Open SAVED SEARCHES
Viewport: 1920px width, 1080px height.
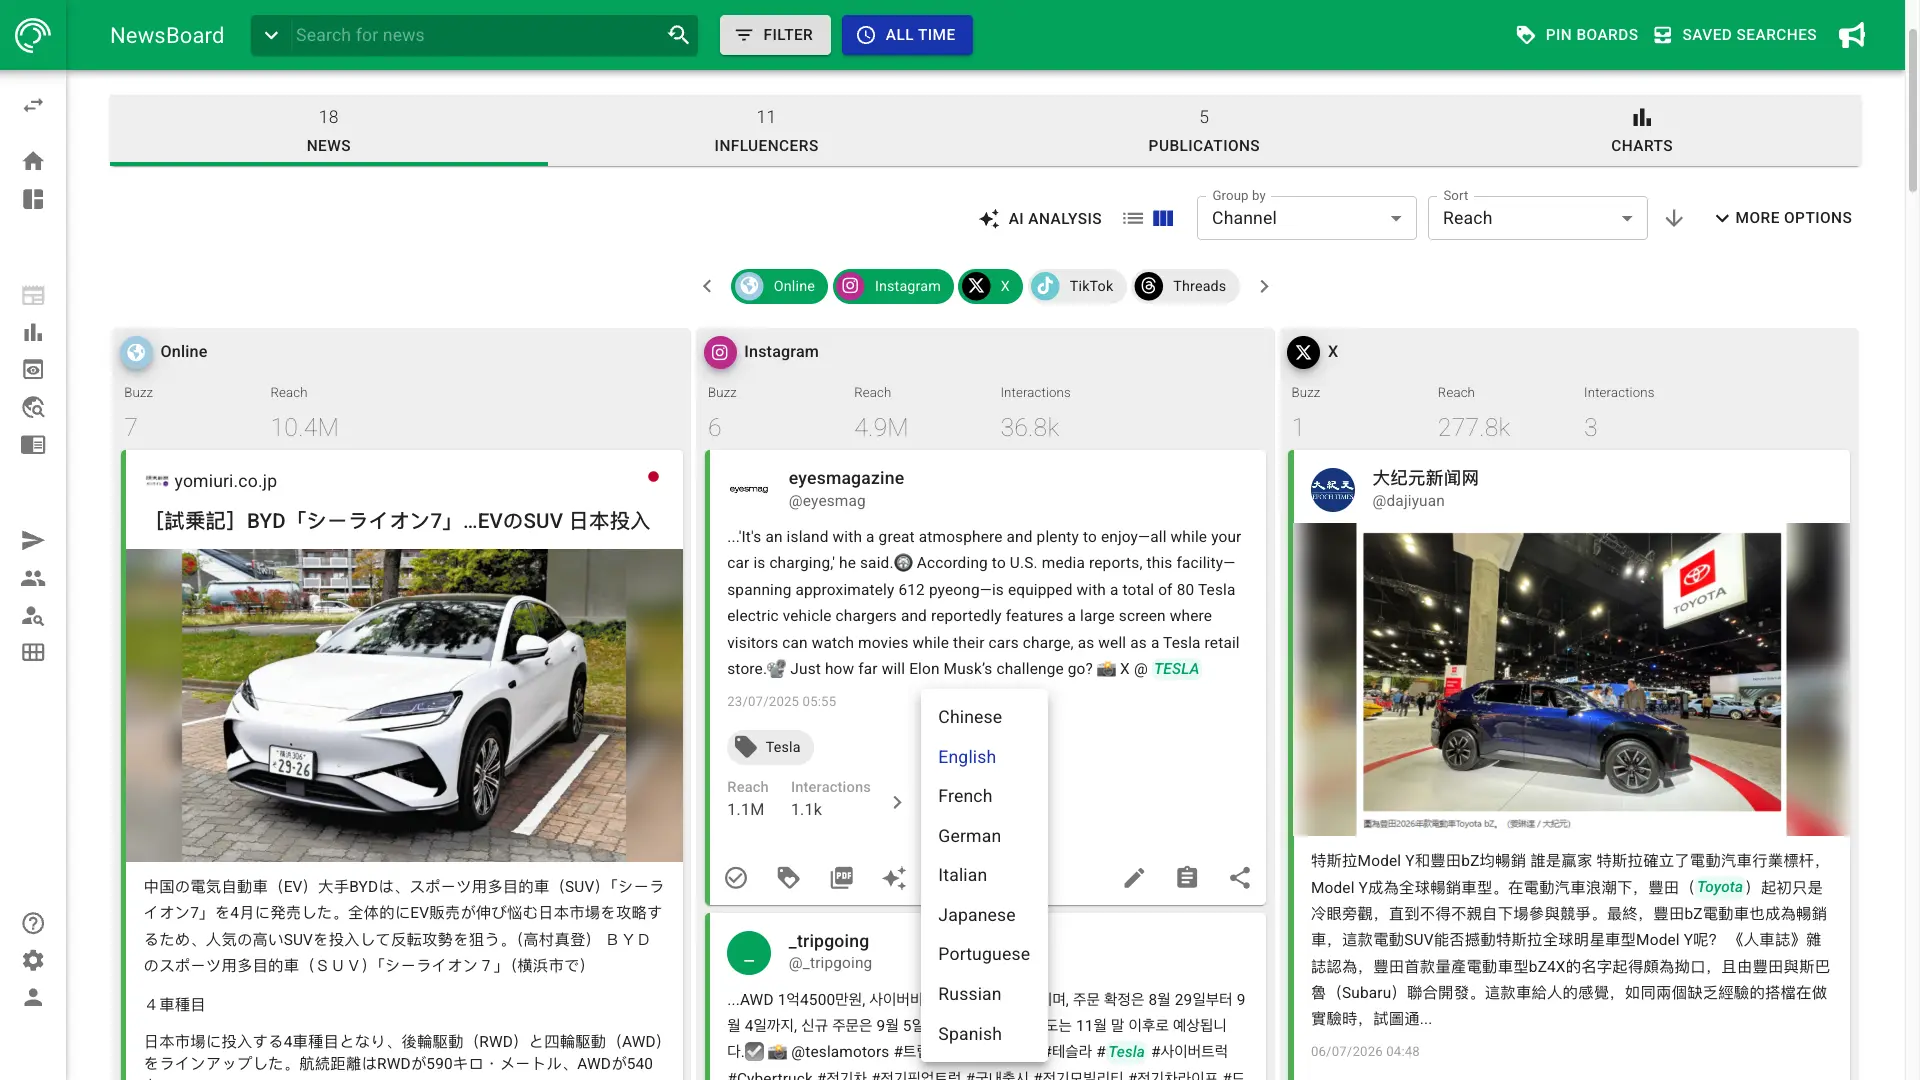[x=1735, y=35]
